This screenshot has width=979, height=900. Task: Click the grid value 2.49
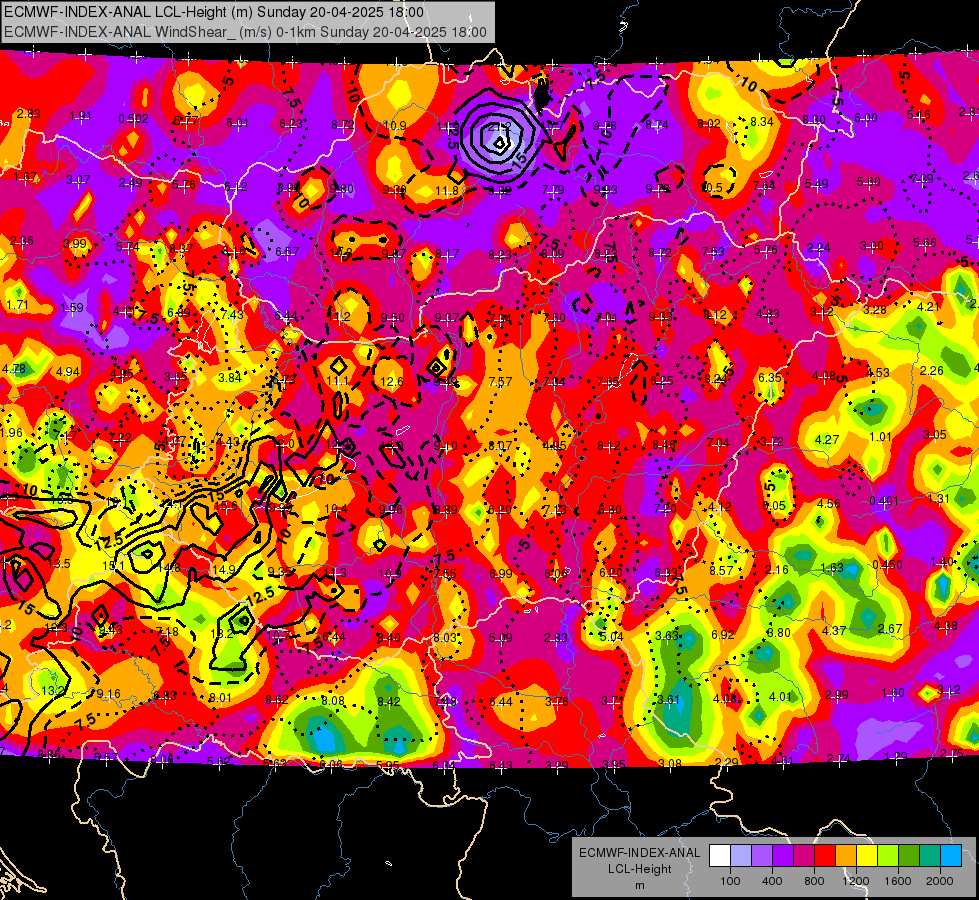130,183
